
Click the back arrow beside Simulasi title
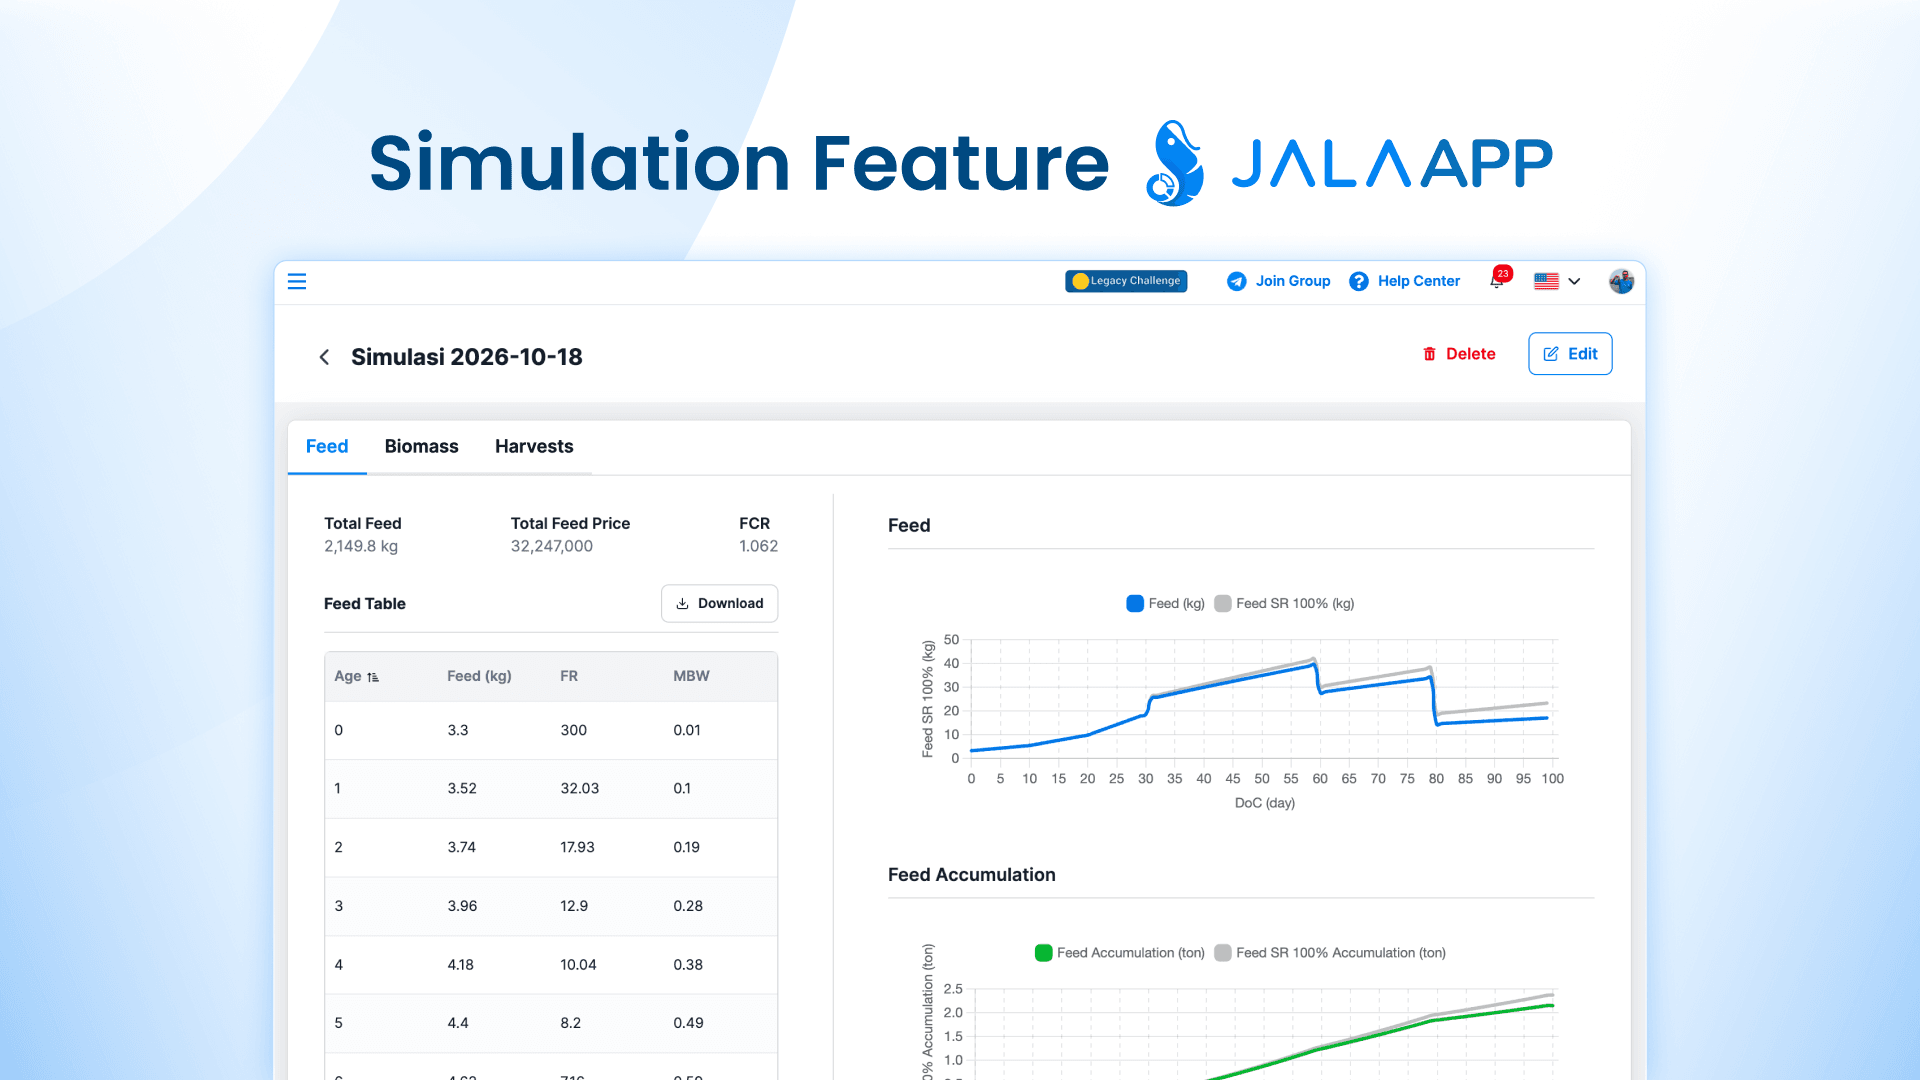tap(324, 357)
